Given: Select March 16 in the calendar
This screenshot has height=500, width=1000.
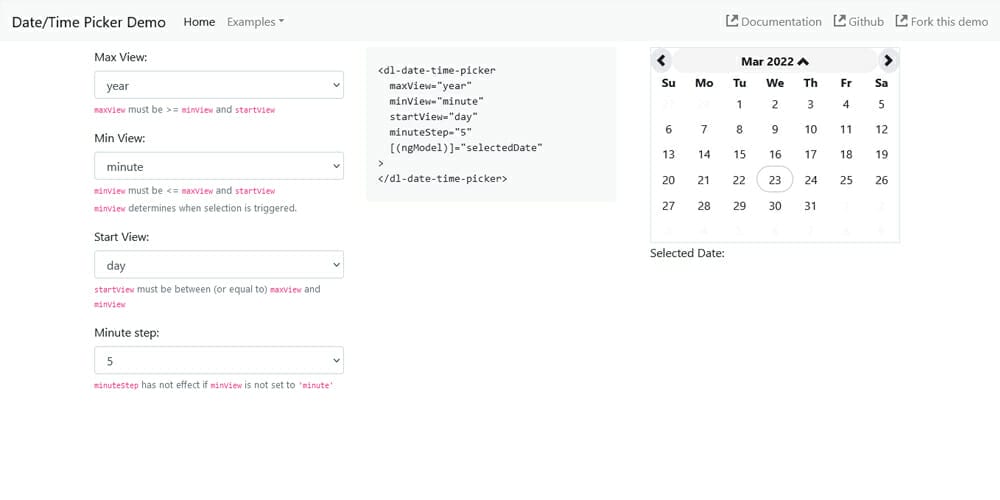Looking at the screenshot, I should click(775, 154).
